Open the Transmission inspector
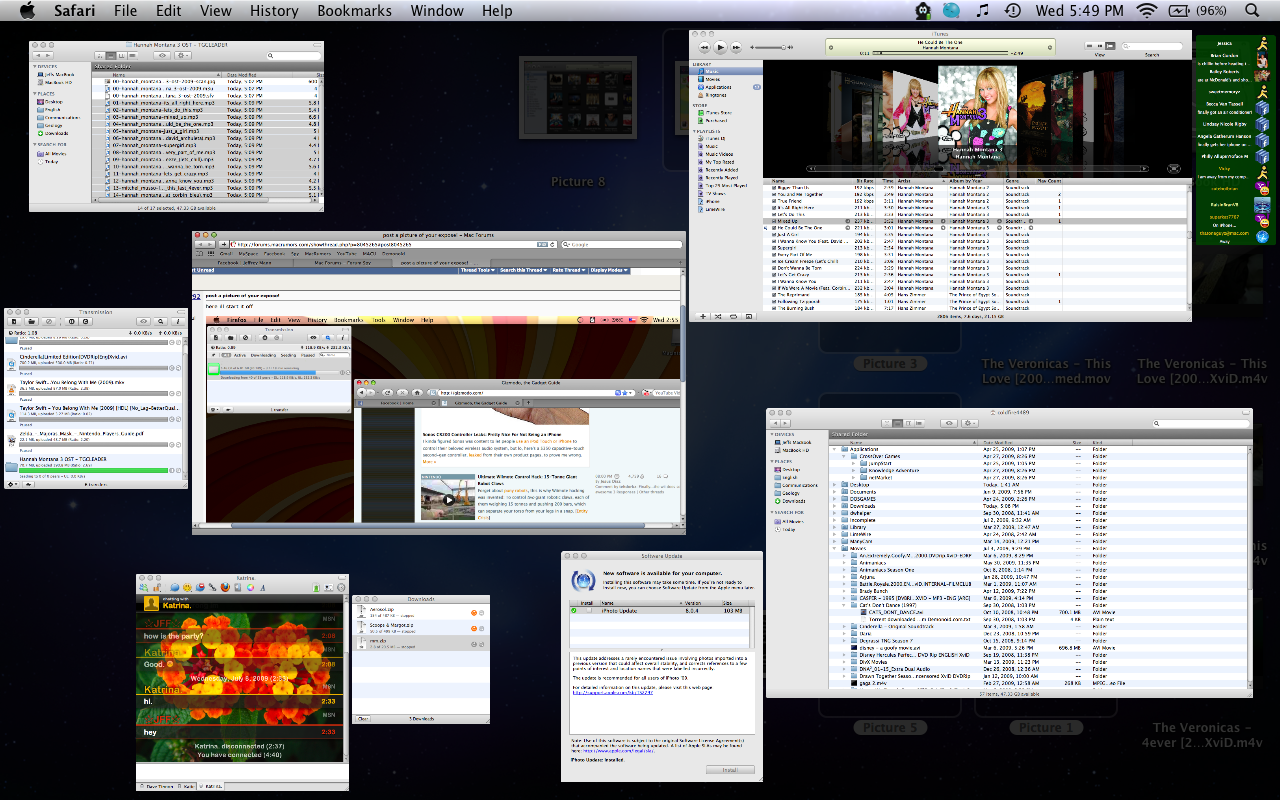 pos(178,322)
